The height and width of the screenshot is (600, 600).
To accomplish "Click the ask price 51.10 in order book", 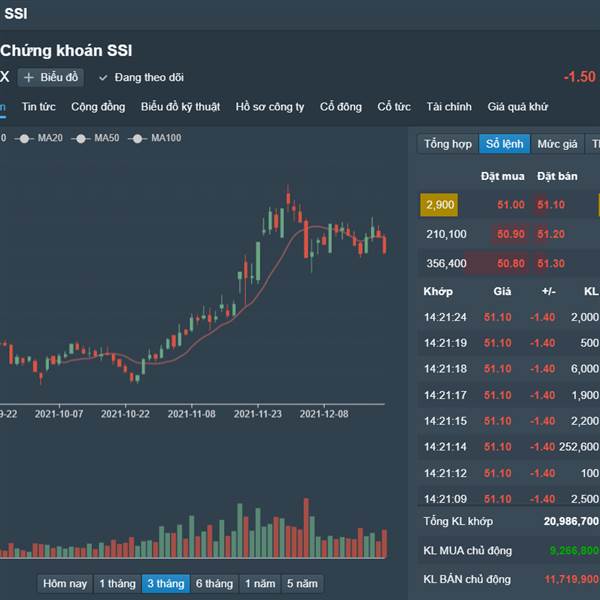I will [551, 205].
